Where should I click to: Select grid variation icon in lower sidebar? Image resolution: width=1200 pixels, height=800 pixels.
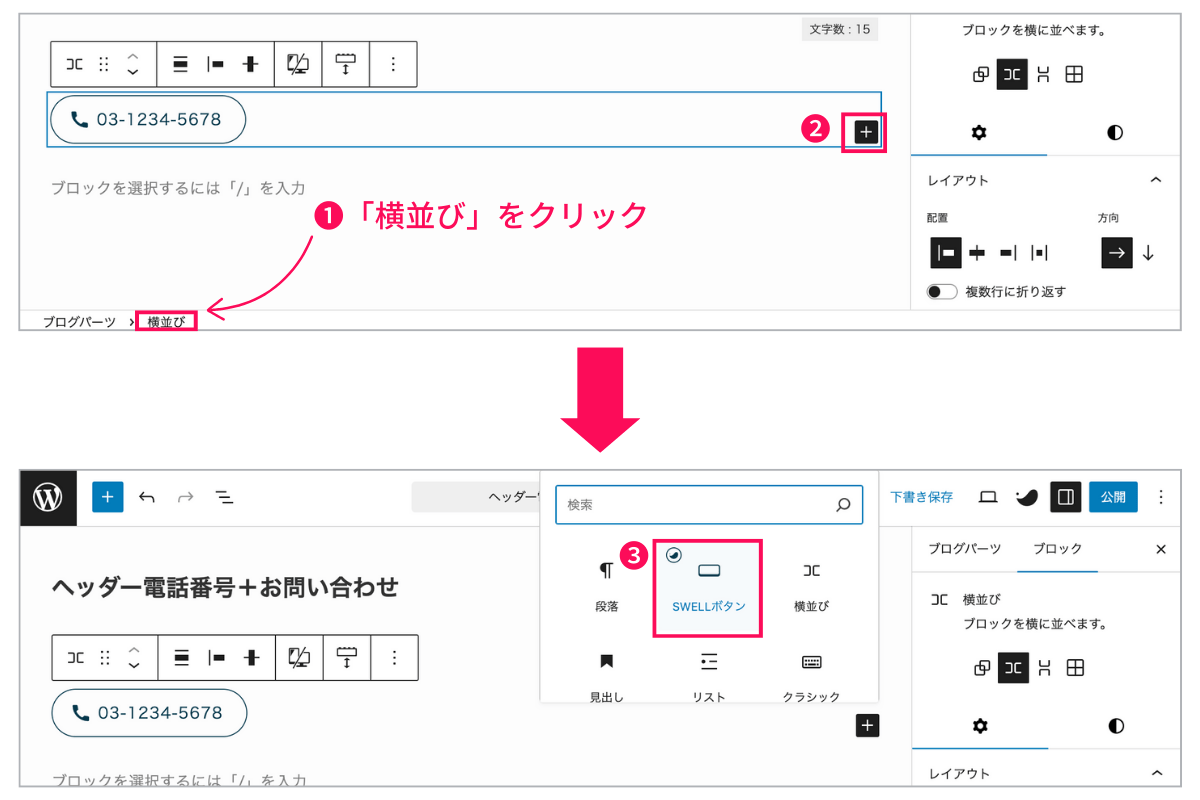pyautogui.click(x=1075, y=668)
